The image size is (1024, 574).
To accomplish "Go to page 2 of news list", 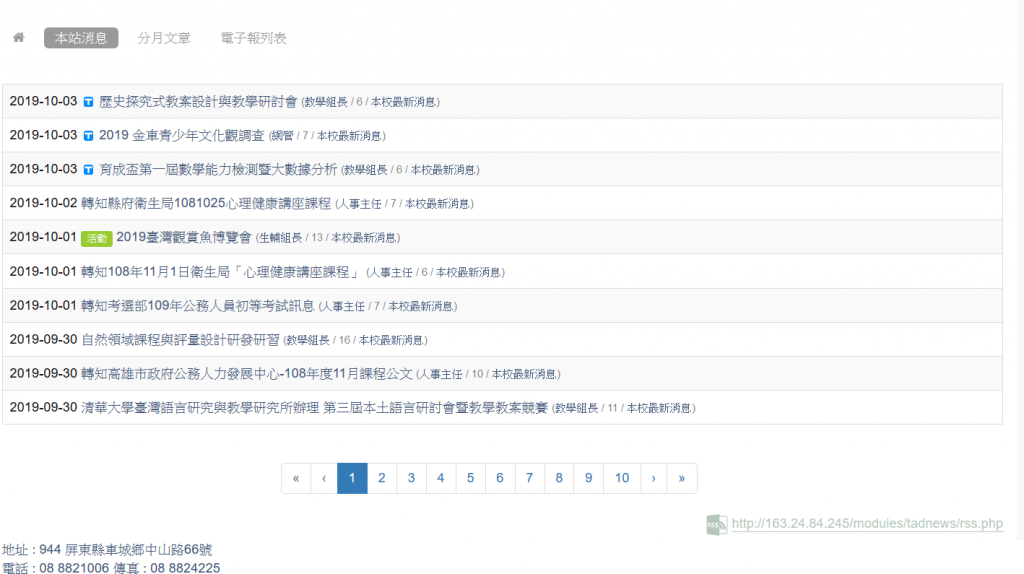I will click(381, 478).
